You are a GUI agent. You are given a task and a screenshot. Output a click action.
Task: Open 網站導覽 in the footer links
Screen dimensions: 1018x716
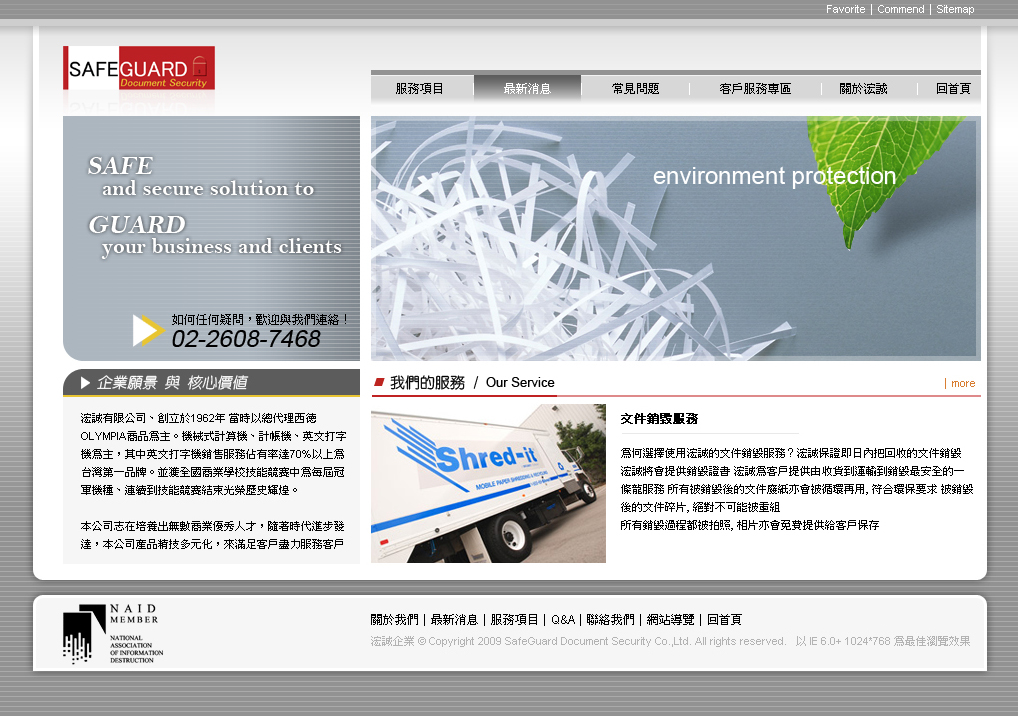(670, 620)
